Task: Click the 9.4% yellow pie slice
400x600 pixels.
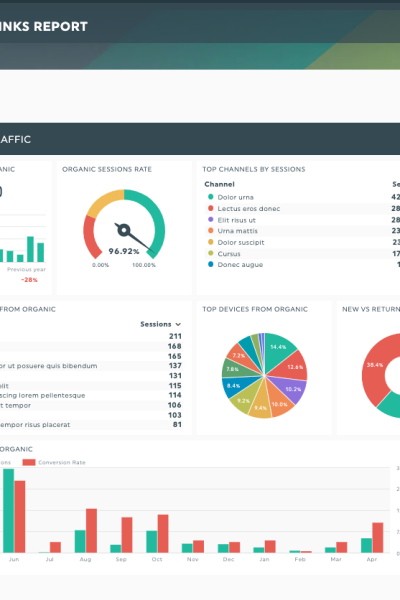Action: 260,406
